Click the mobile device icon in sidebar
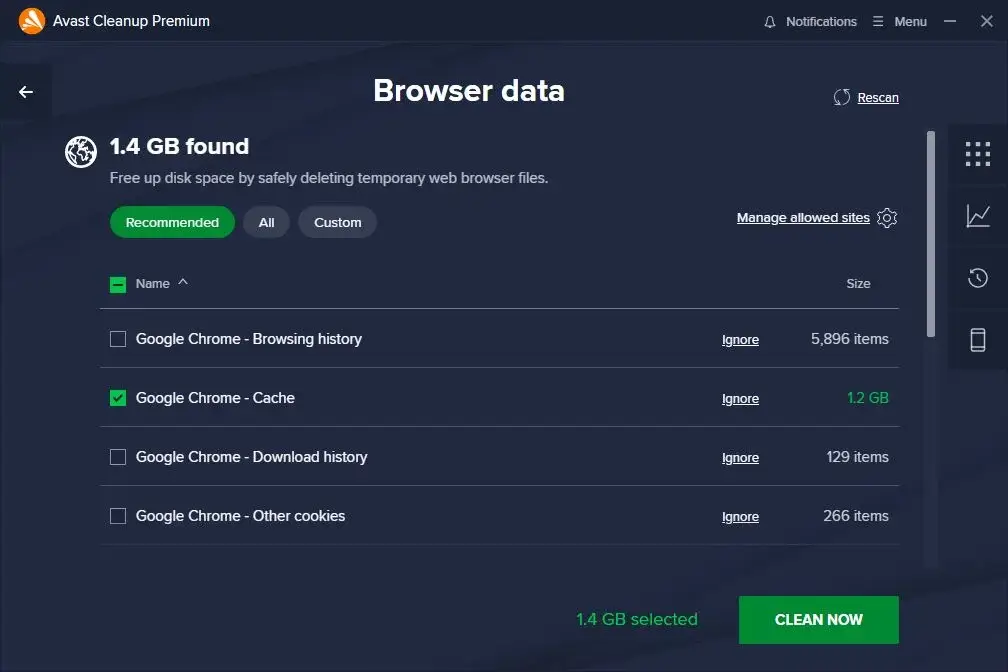This screenshot has height=672, width=1008. 978,340
